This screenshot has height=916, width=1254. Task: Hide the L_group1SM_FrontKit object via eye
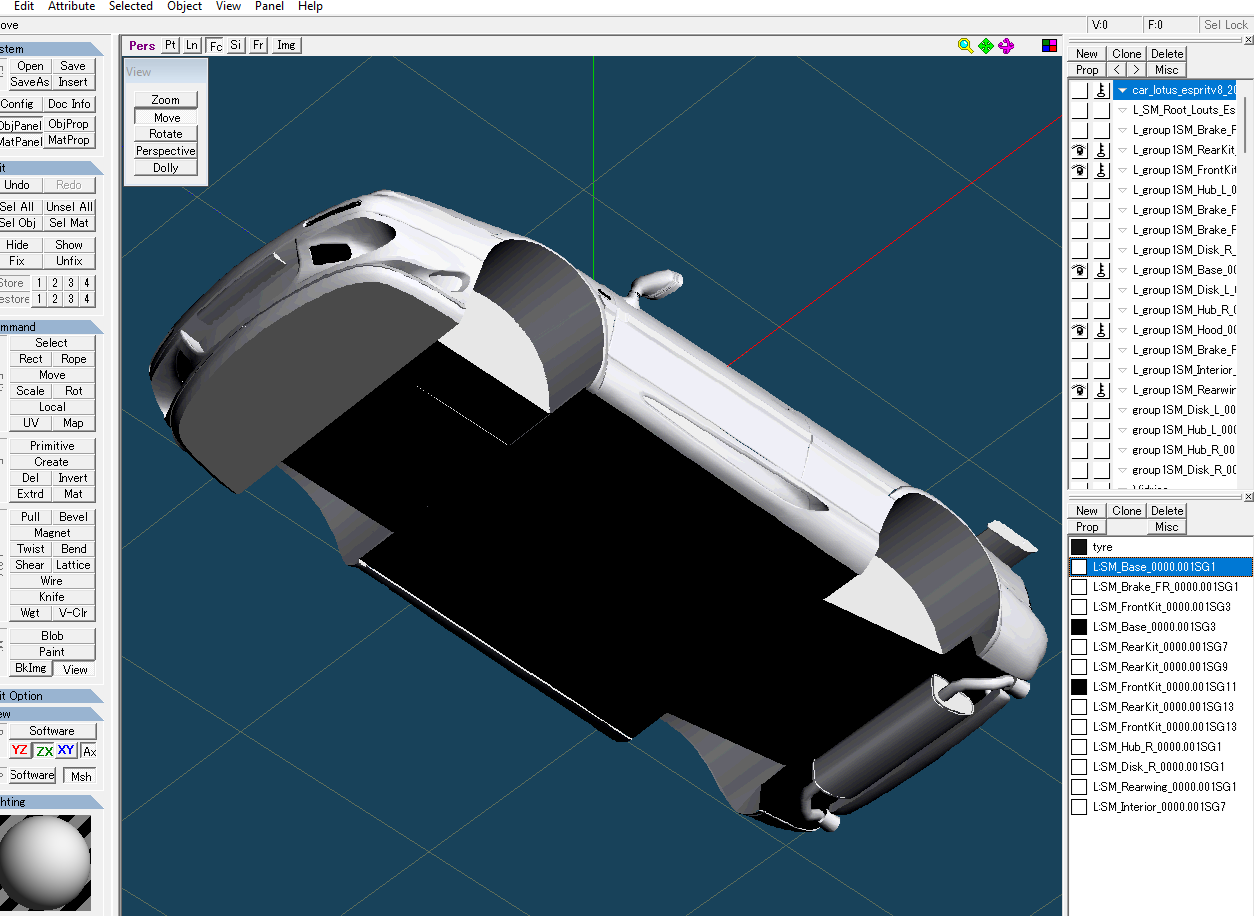pyautogui.click(x=1079, y=170)
